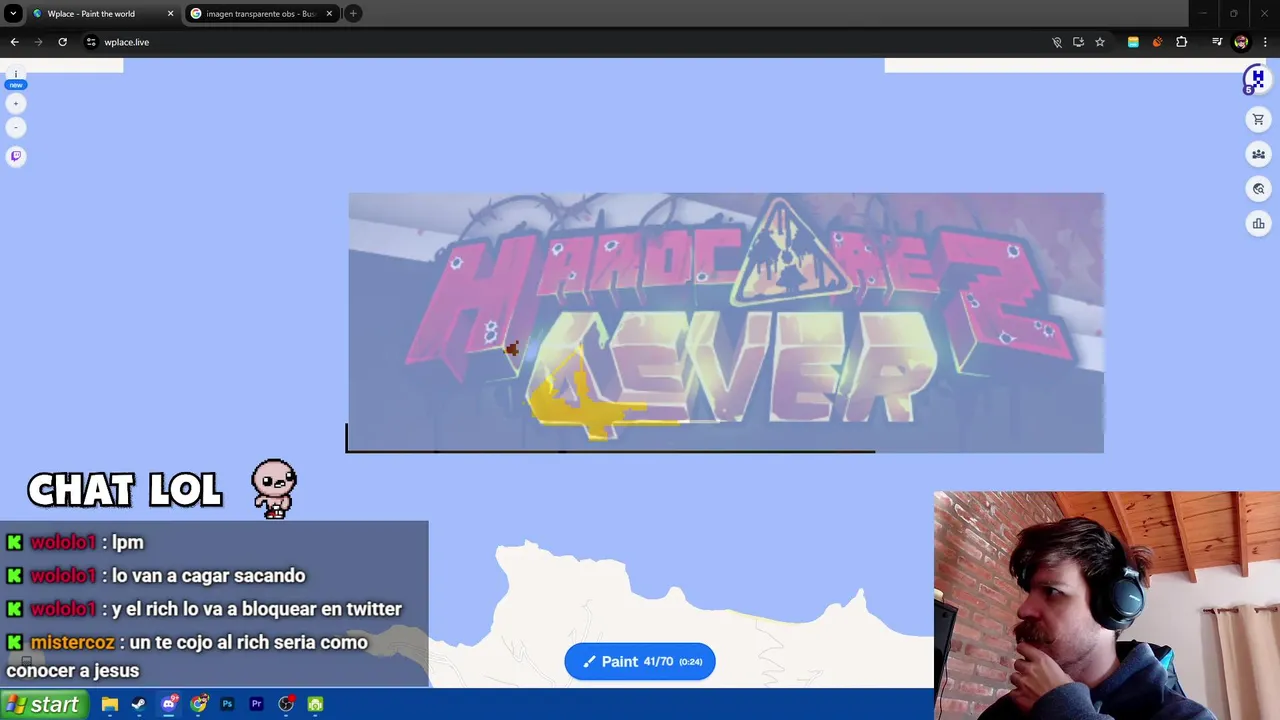This screenshot has width=1280, height=720.
Task: Open the orange extension icon
Action: [1157, 42]
